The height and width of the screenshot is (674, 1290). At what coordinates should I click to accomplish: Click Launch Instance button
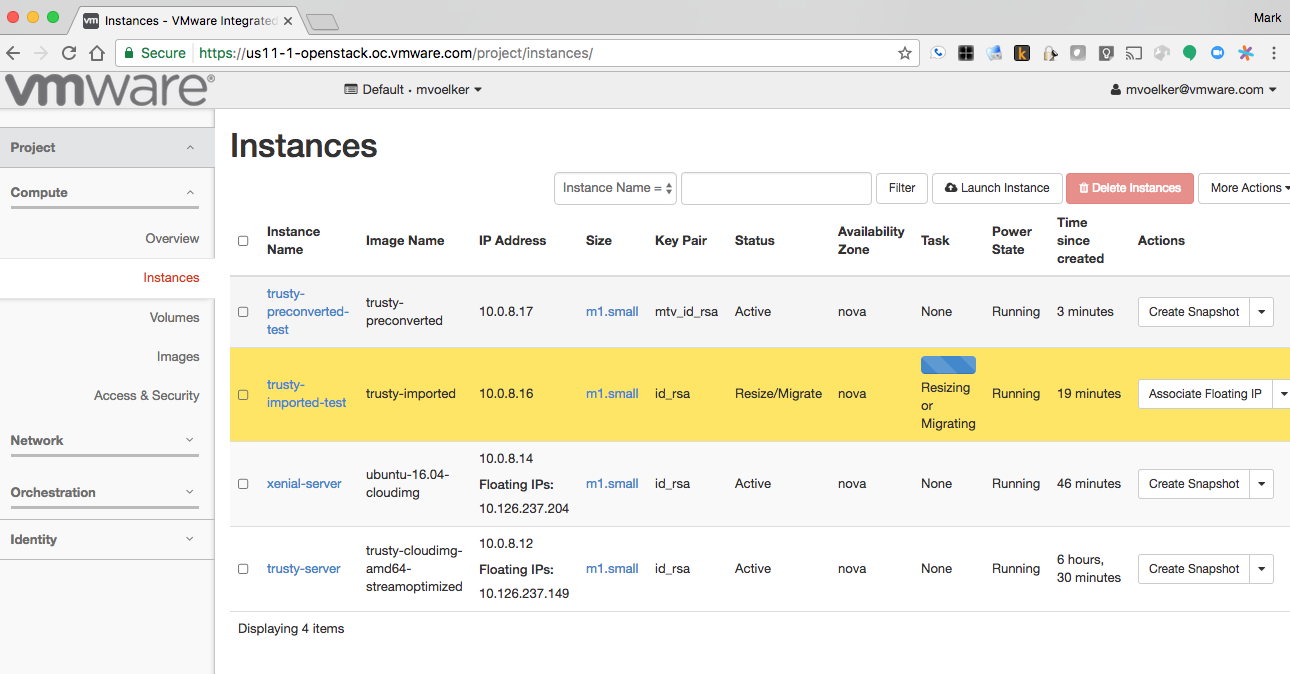coord(997,188)
